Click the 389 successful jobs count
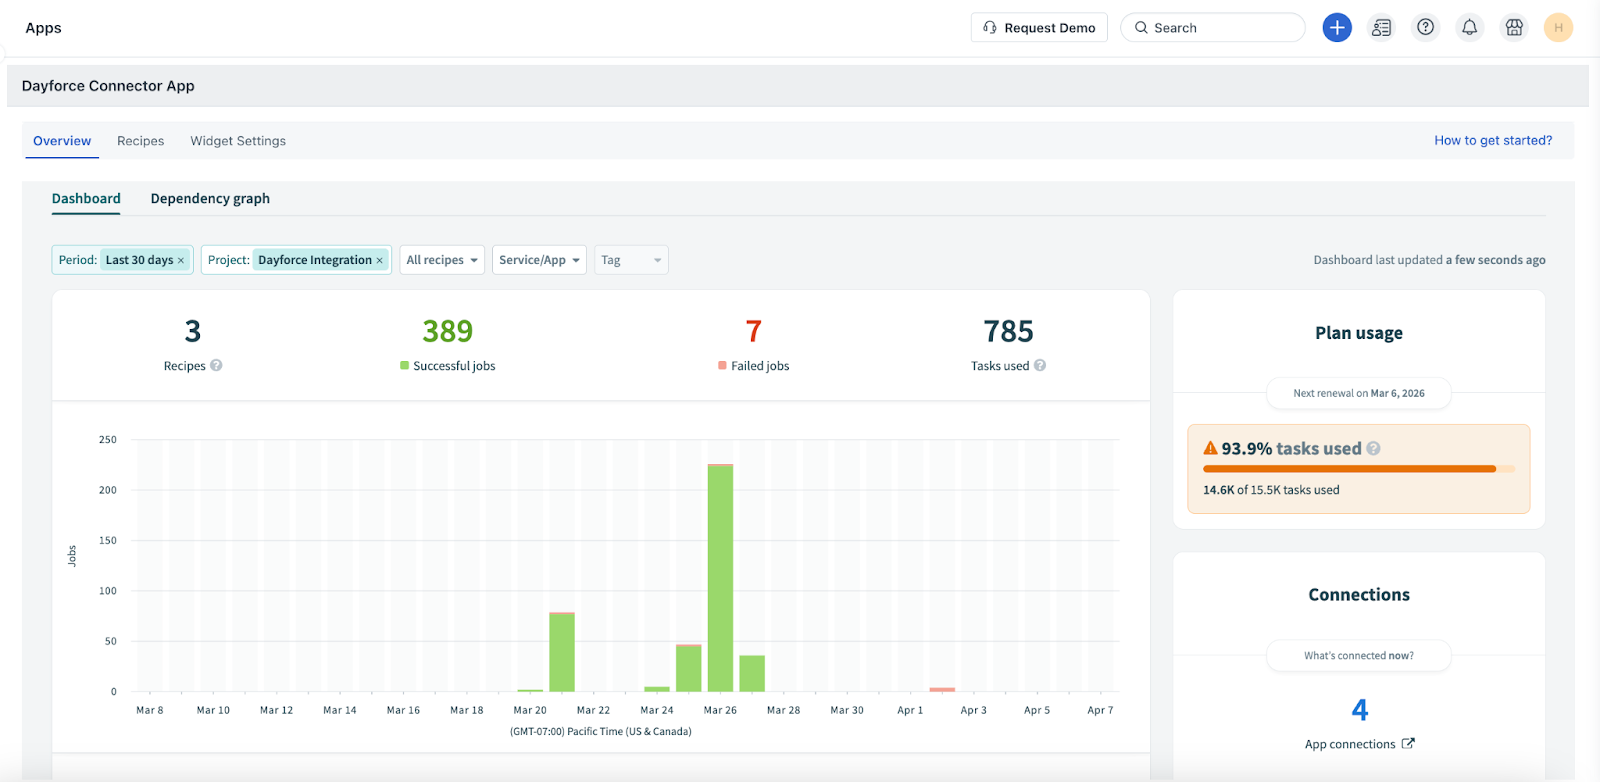This screenshot has height=782, width=1600. pos(447,331)
